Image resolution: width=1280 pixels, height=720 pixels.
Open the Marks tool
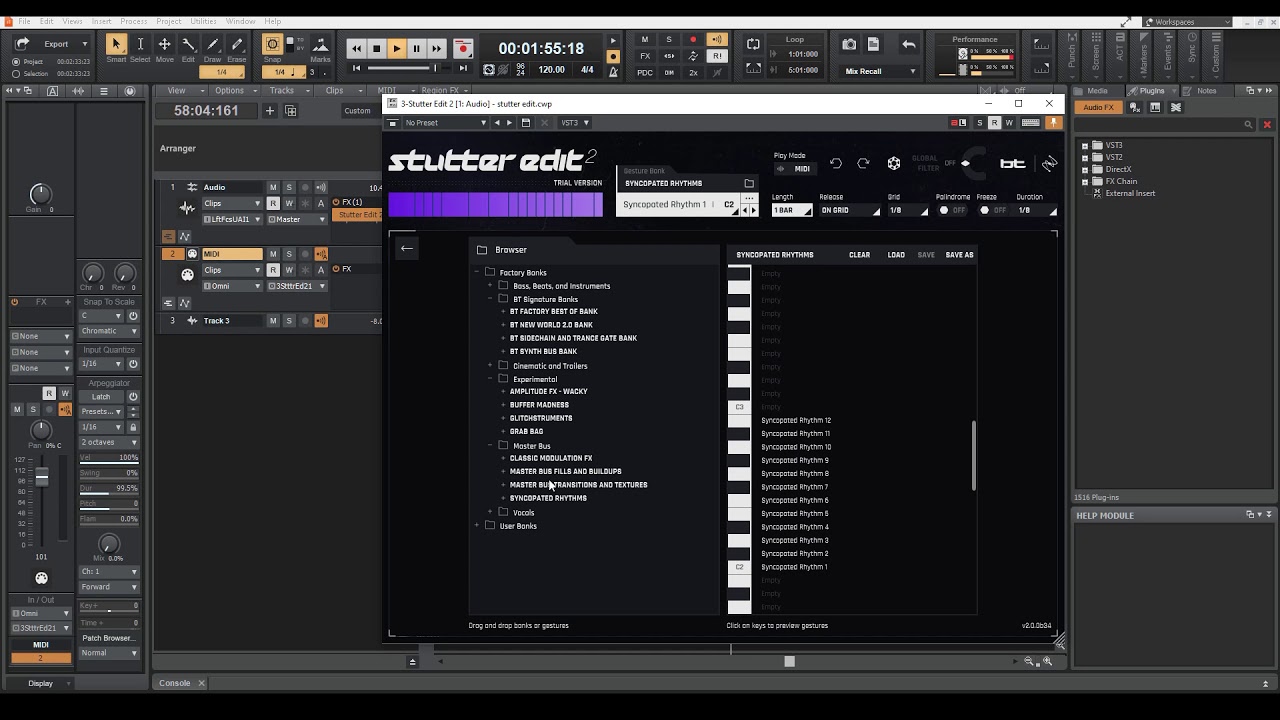pyautogui.click(x=320, y=44)
